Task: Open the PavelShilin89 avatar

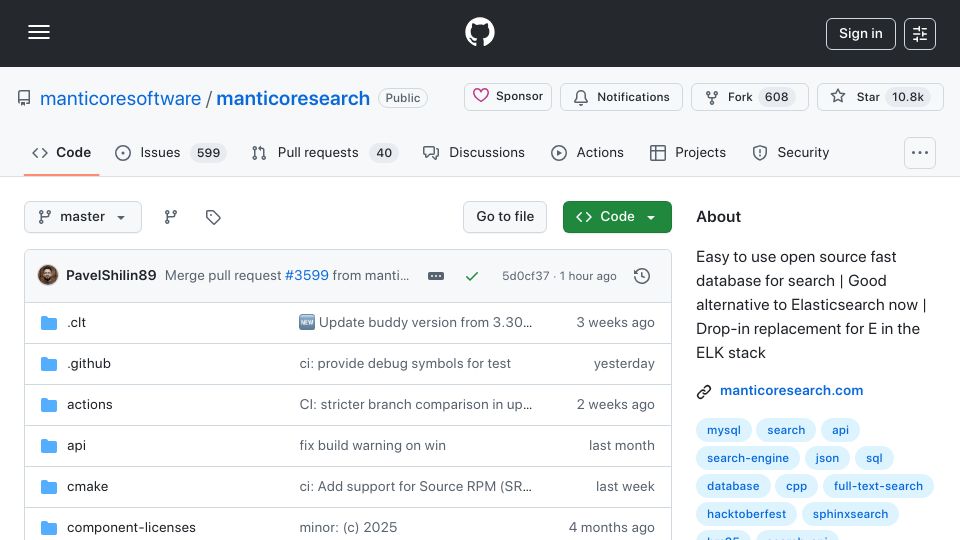Action: (x=48, y=276)
